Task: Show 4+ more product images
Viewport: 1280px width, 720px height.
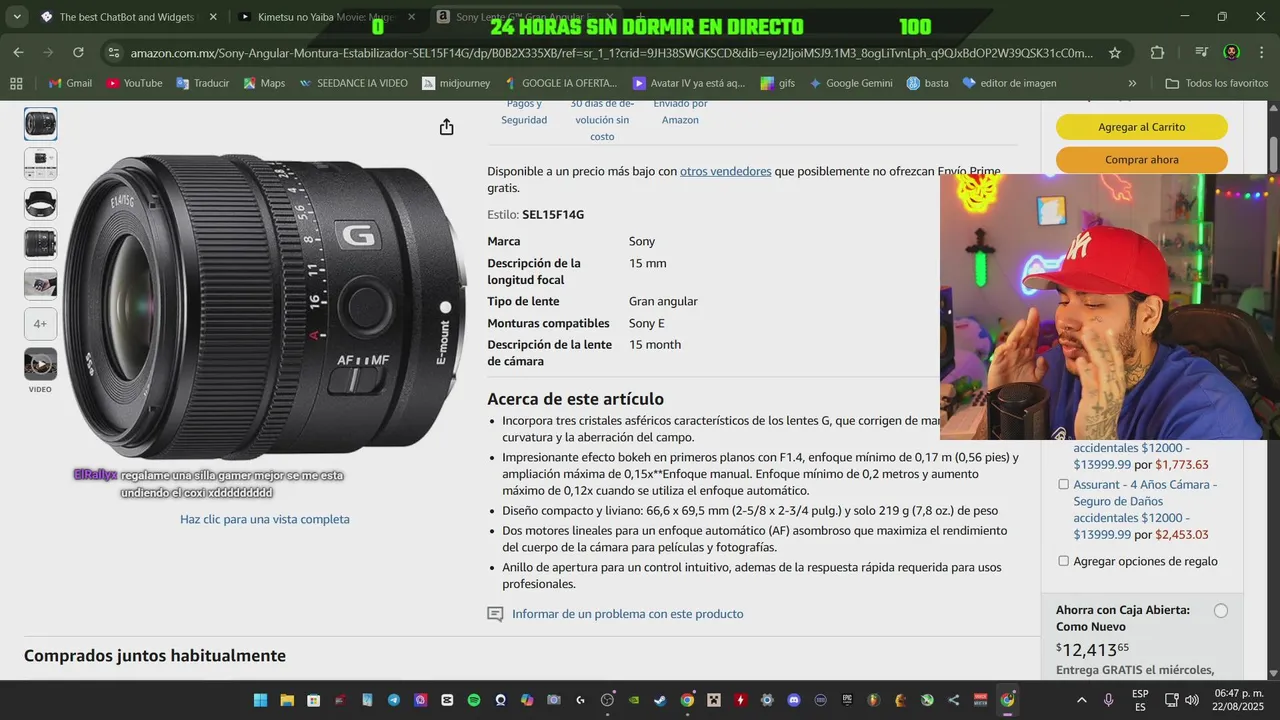Action: tap(40, 324)
